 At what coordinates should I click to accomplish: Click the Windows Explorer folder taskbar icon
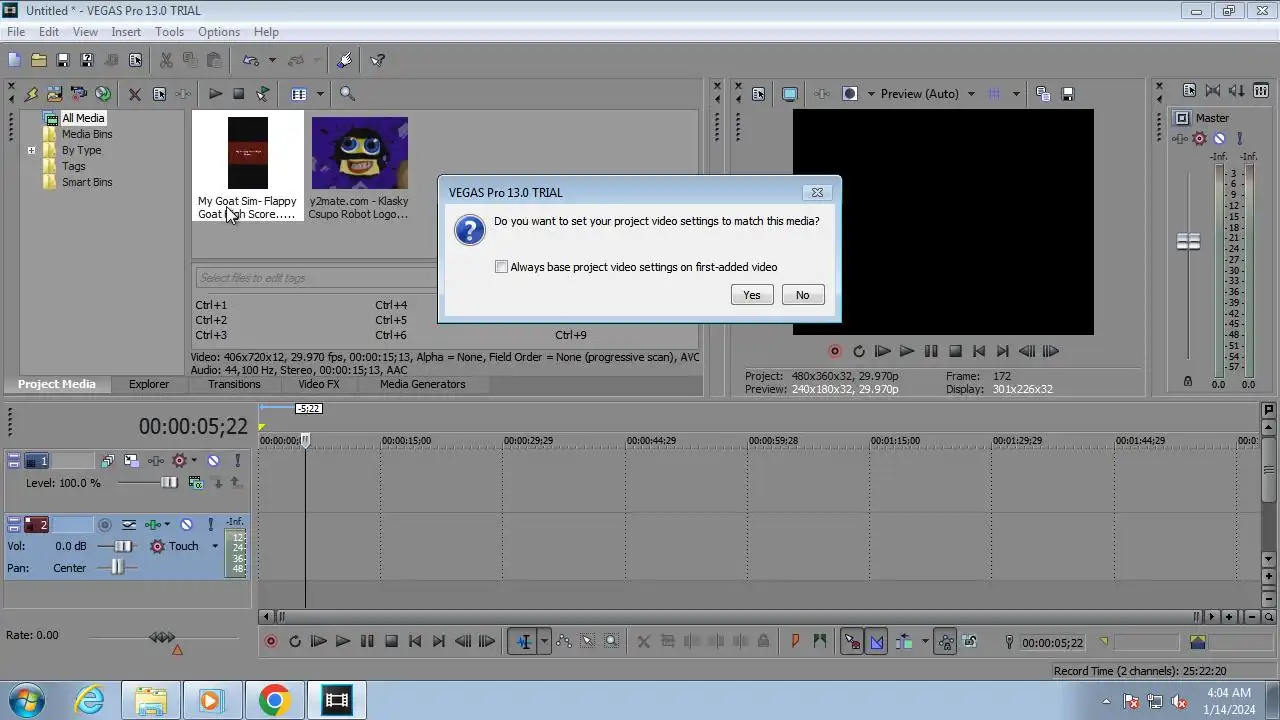click(150, 701)
